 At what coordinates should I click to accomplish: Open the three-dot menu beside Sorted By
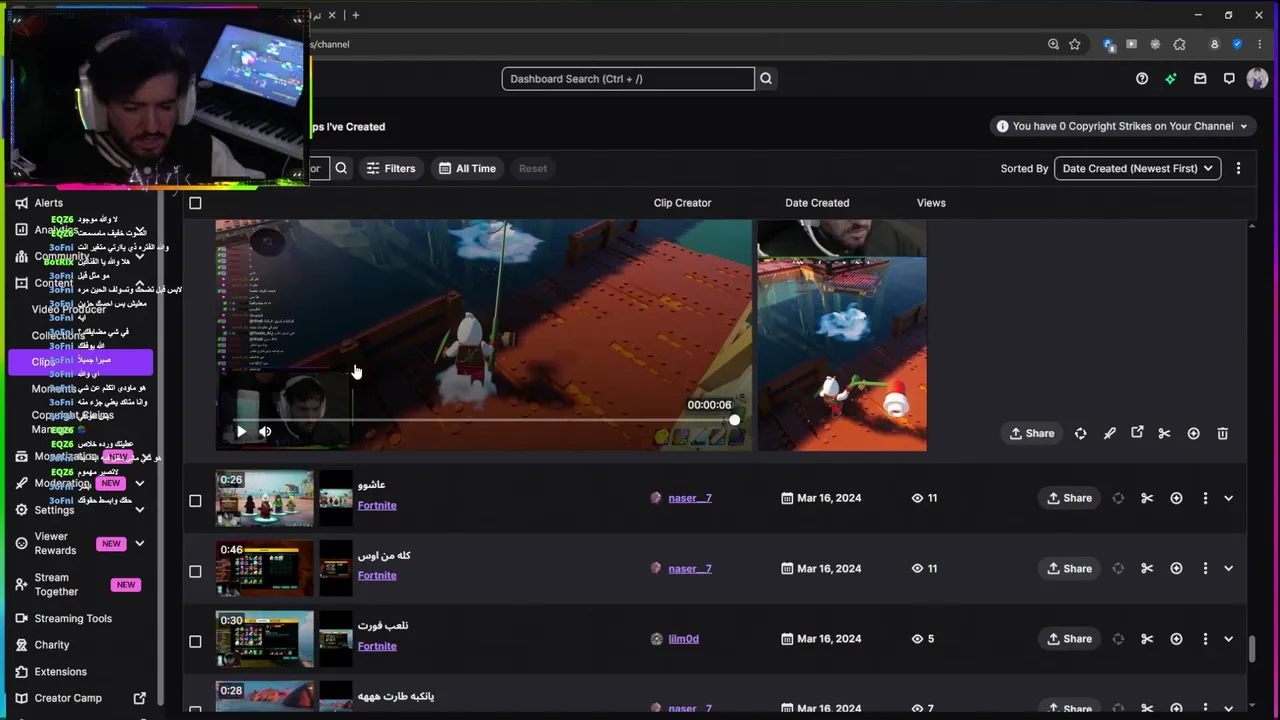coord(1238,168)
